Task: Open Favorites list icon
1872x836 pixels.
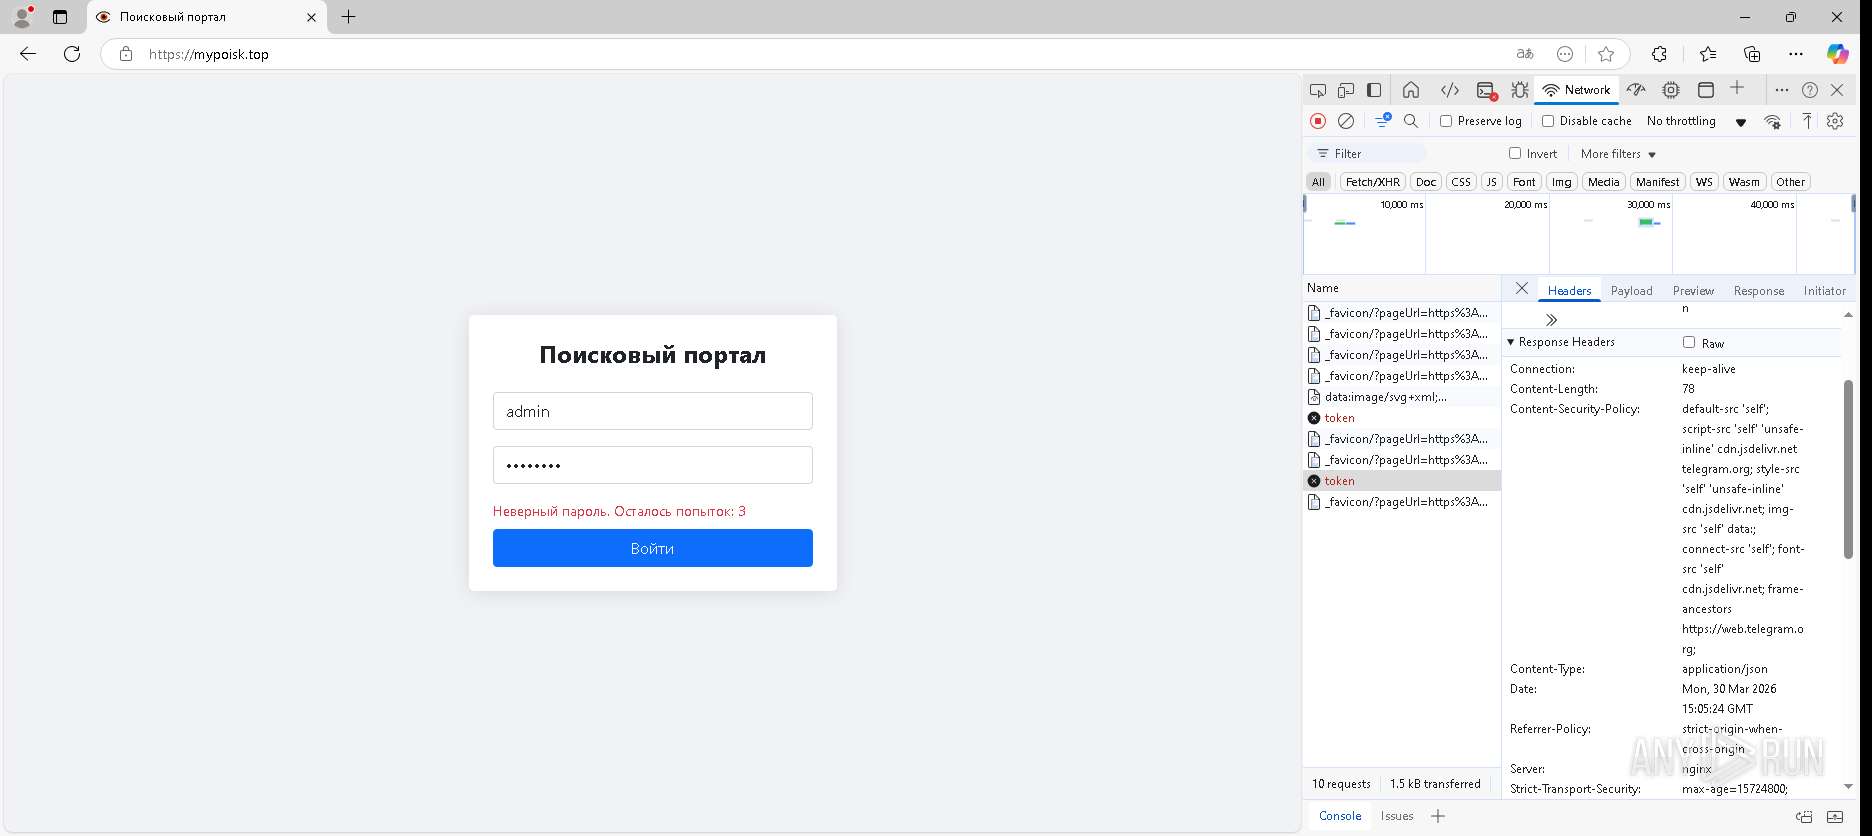Action: pyautogui.click(x=1707, y=54)
